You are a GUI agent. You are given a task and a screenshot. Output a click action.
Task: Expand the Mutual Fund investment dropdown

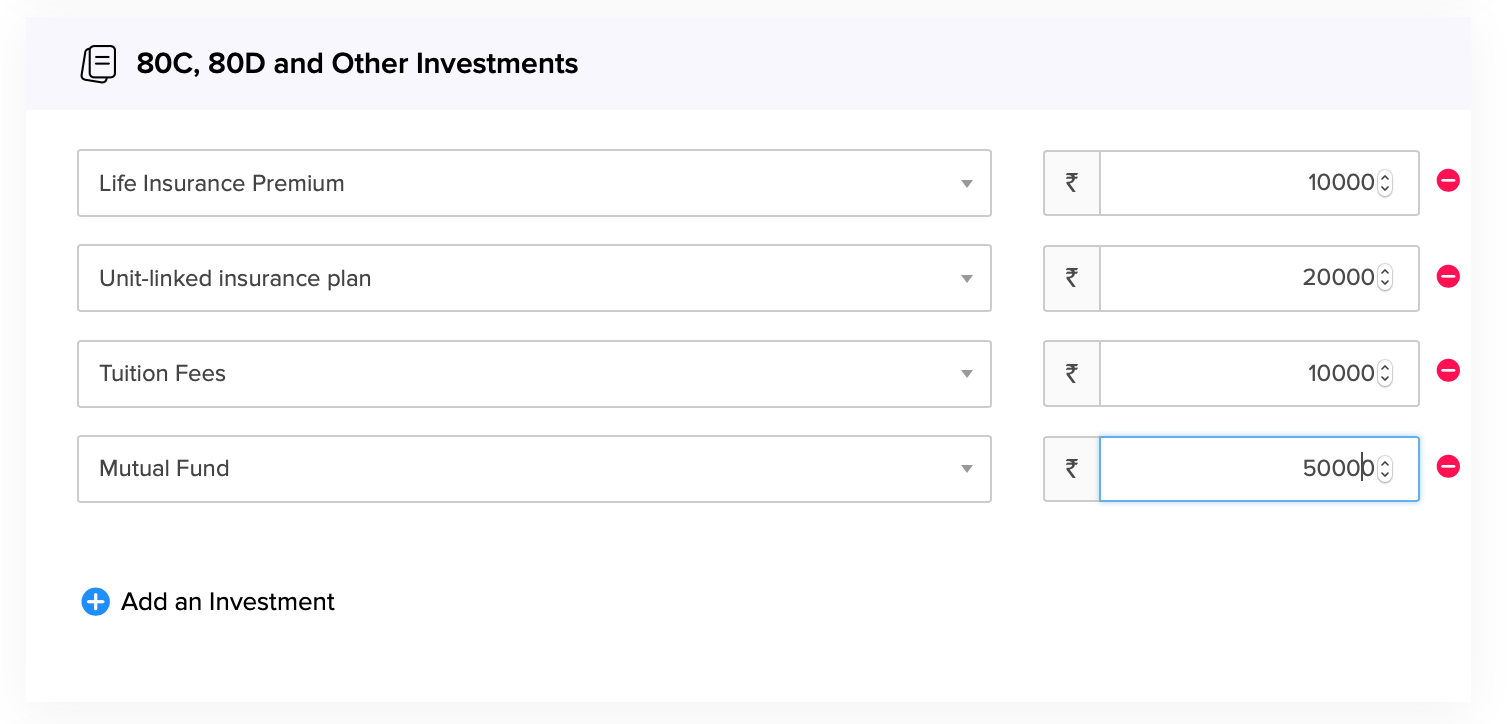click(x=534, y=468)
